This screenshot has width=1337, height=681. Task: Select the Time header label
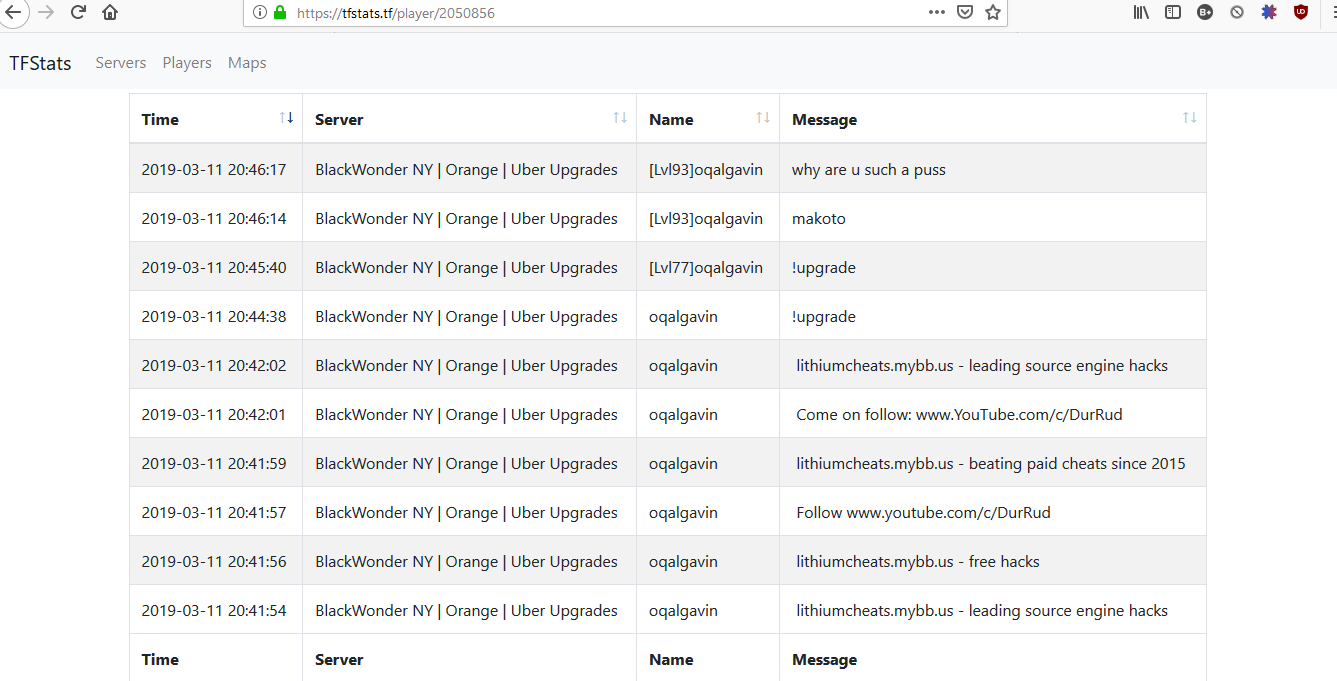[x=160, y=120]
